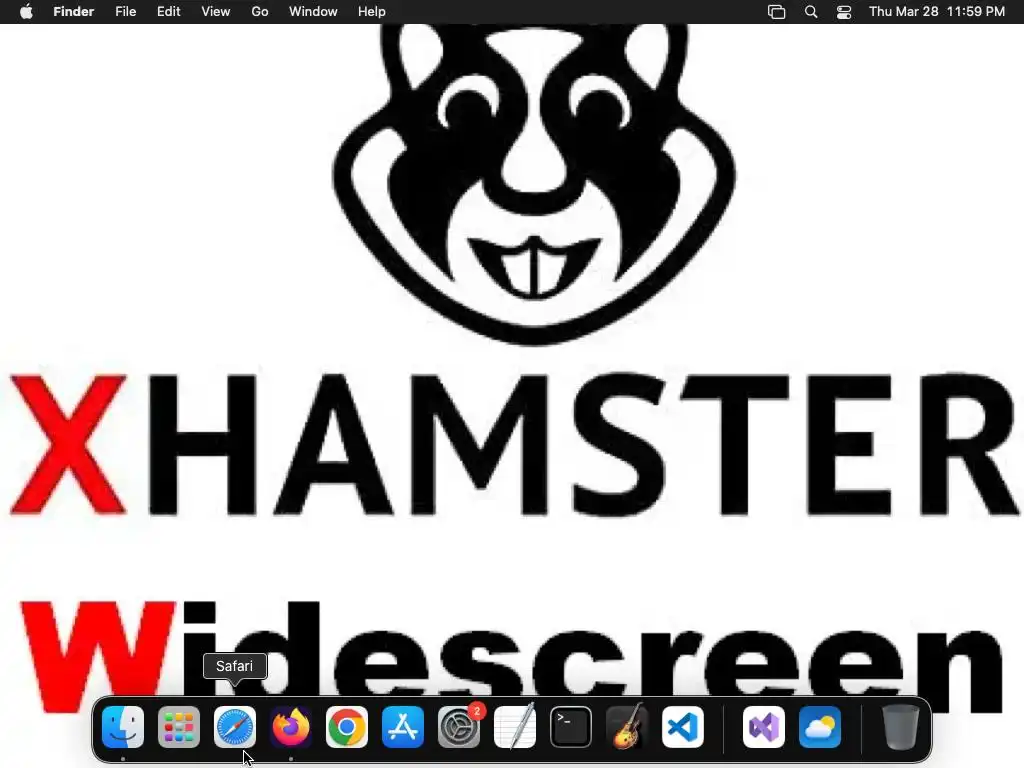
Task: Open Spotlight search magnifier icon
Action: point(811,12)
